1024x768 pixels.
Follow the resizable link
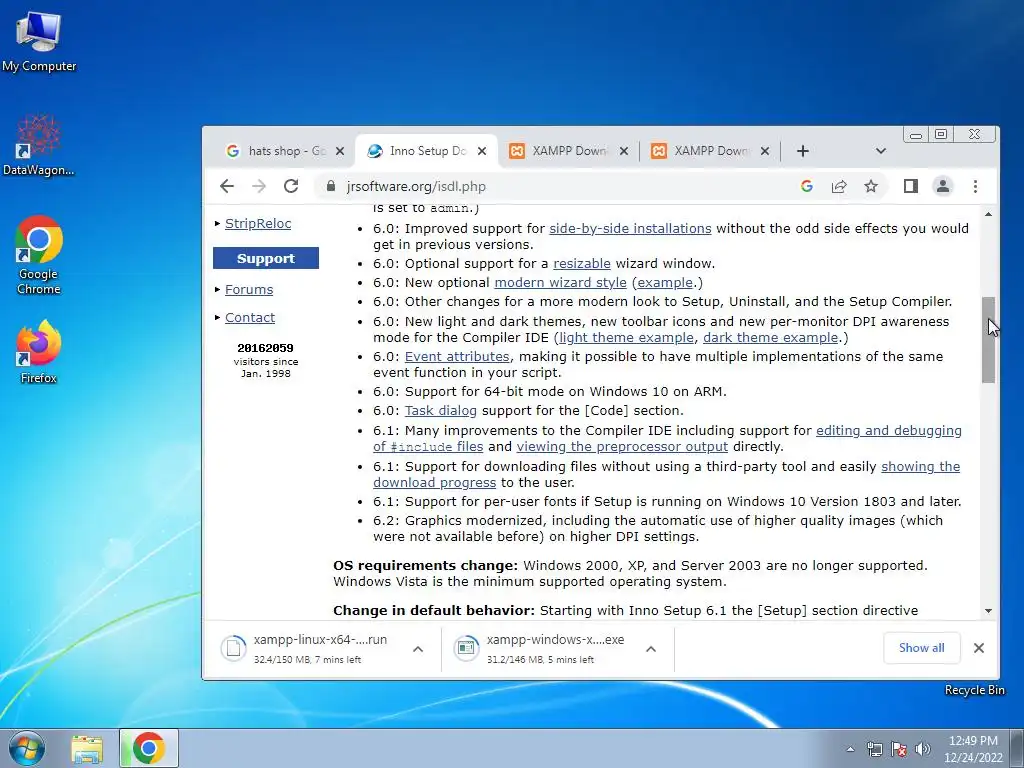pos(582,264)
